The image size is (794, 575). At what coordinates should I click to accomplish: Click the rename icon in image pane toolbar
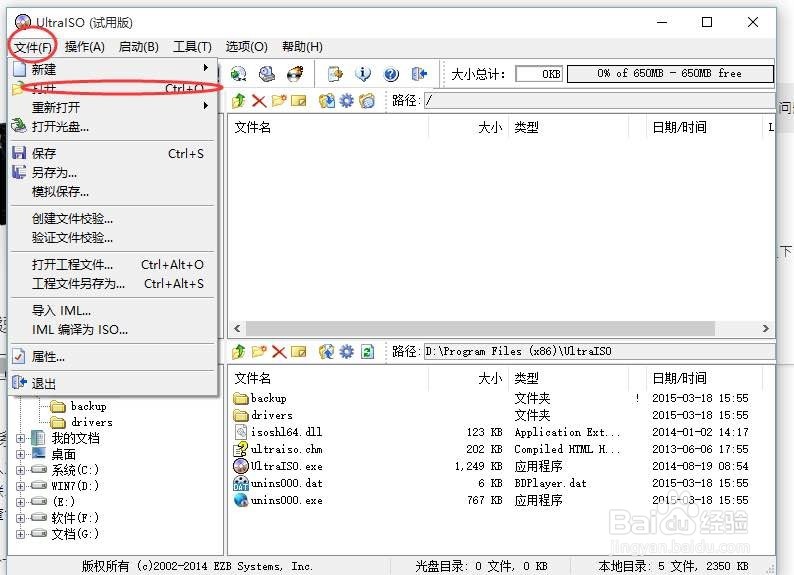[299, 100]
